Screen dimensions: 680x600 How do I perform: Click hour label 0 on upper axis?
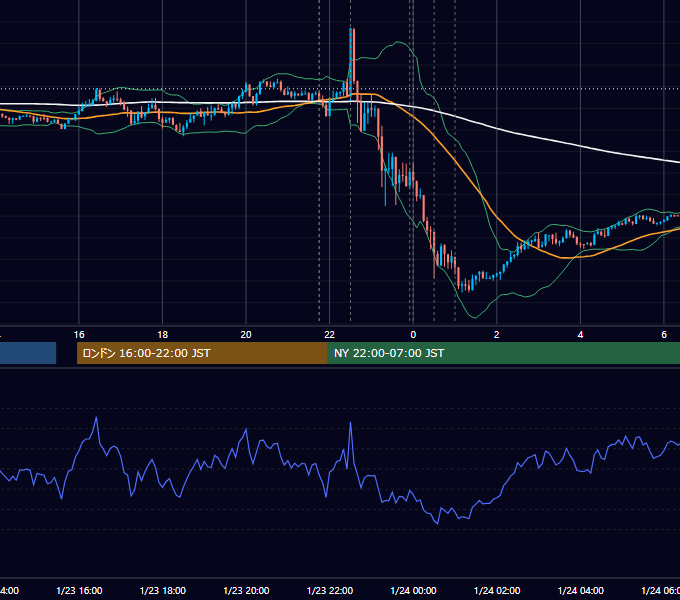pos(413,335)
